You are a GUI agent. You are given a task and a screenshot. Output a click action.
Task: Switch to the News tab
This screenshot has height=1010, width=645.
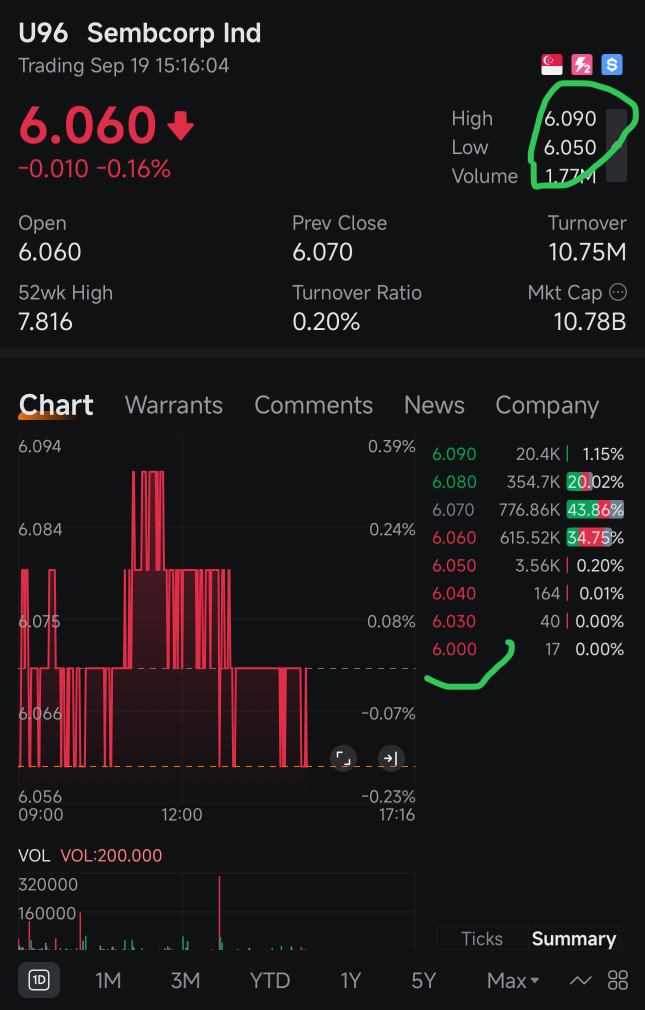(434, 405)
